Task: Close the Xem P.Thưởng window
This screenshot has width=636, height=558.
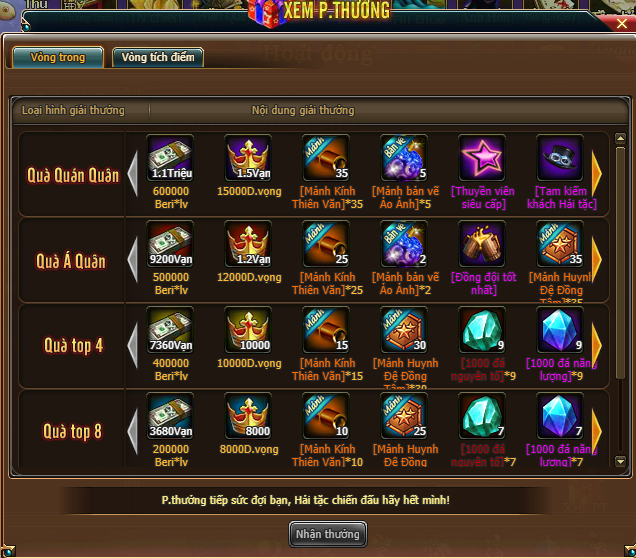Action: (x=621, y=24)
